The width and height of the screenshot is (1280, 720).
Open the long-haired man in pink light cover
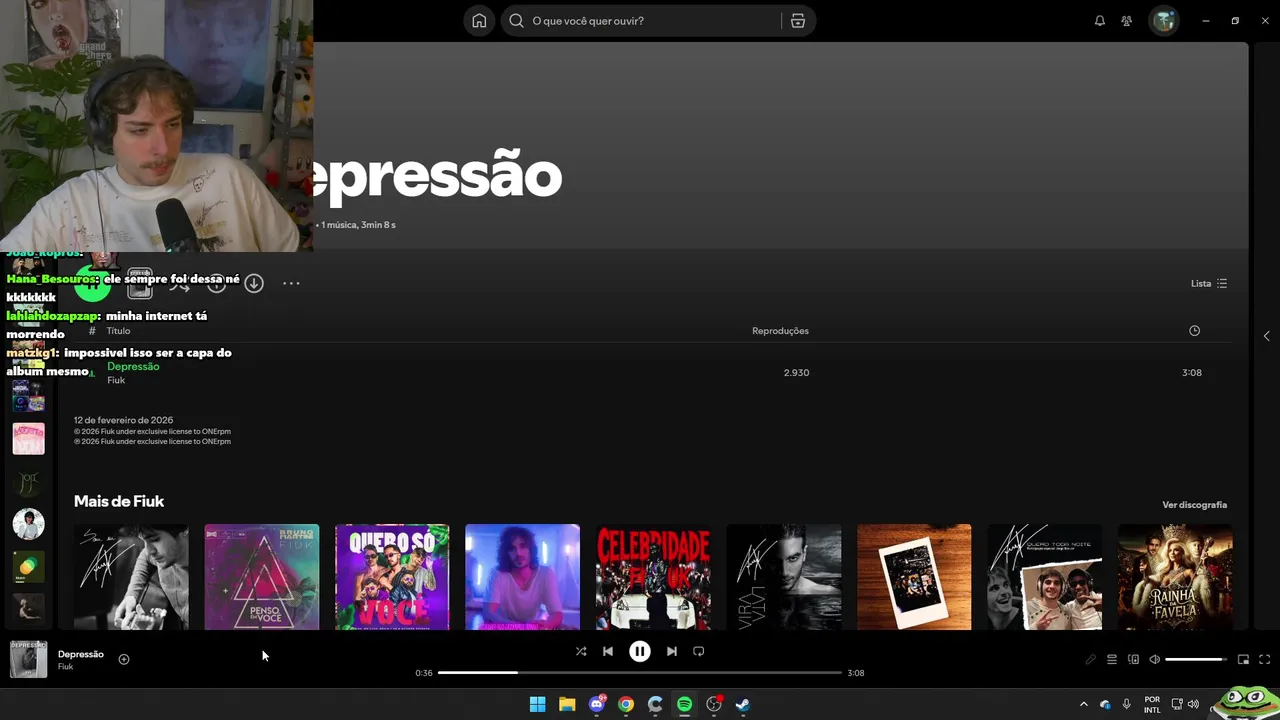[x=522, y=577]
